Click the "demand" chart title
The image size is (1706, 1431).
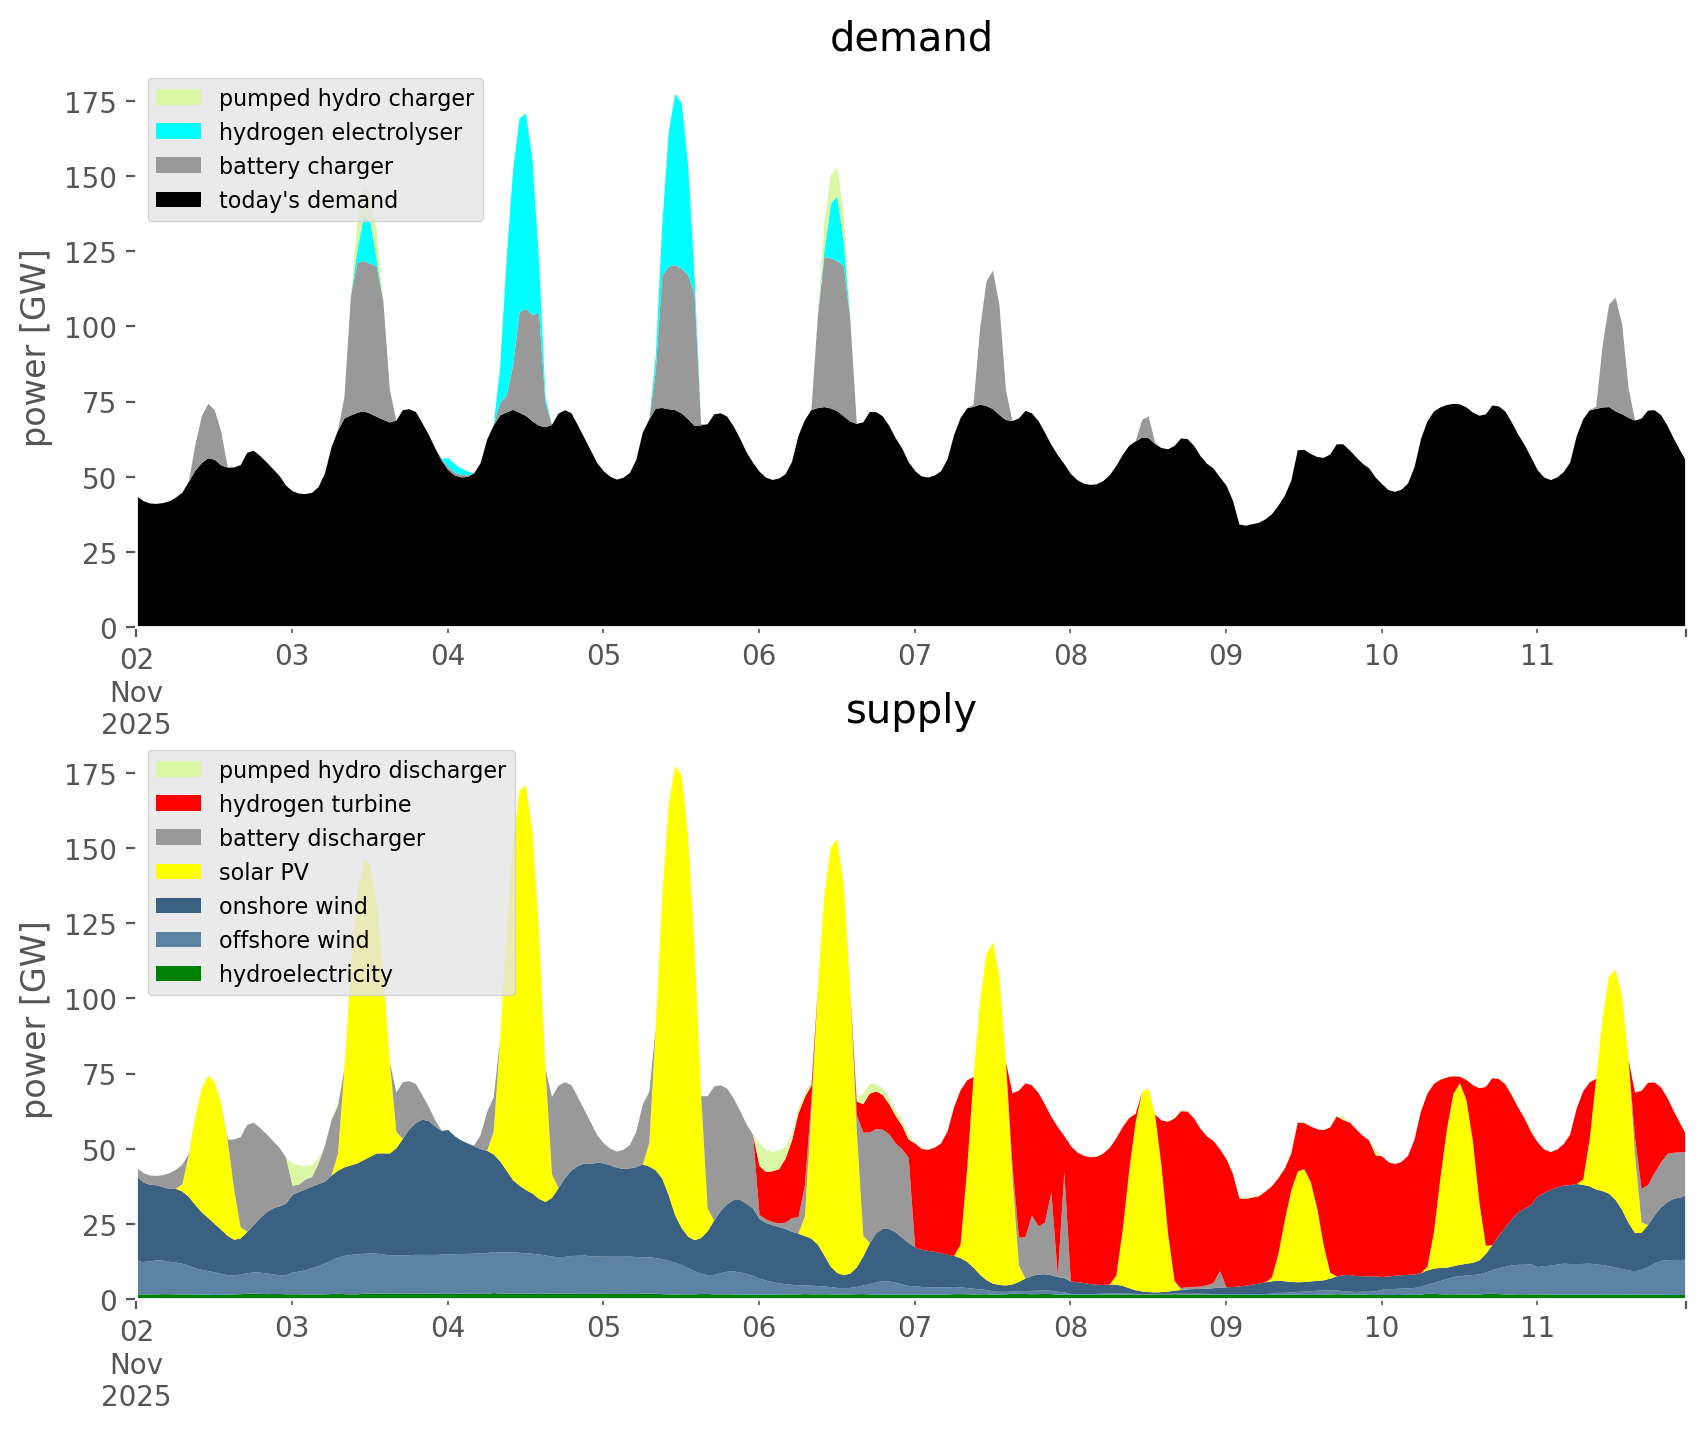point(910,38)
